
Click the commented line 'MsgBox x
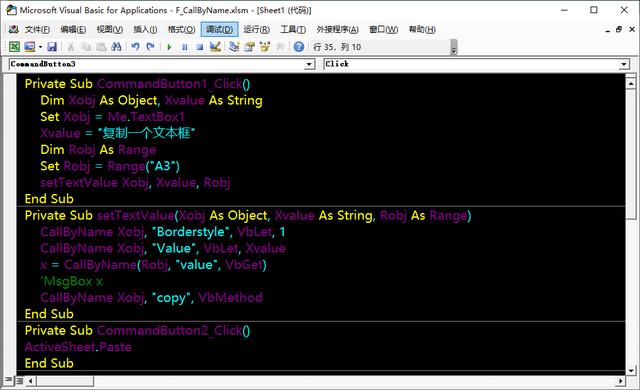pyautogui.click(x=71, y=281)
